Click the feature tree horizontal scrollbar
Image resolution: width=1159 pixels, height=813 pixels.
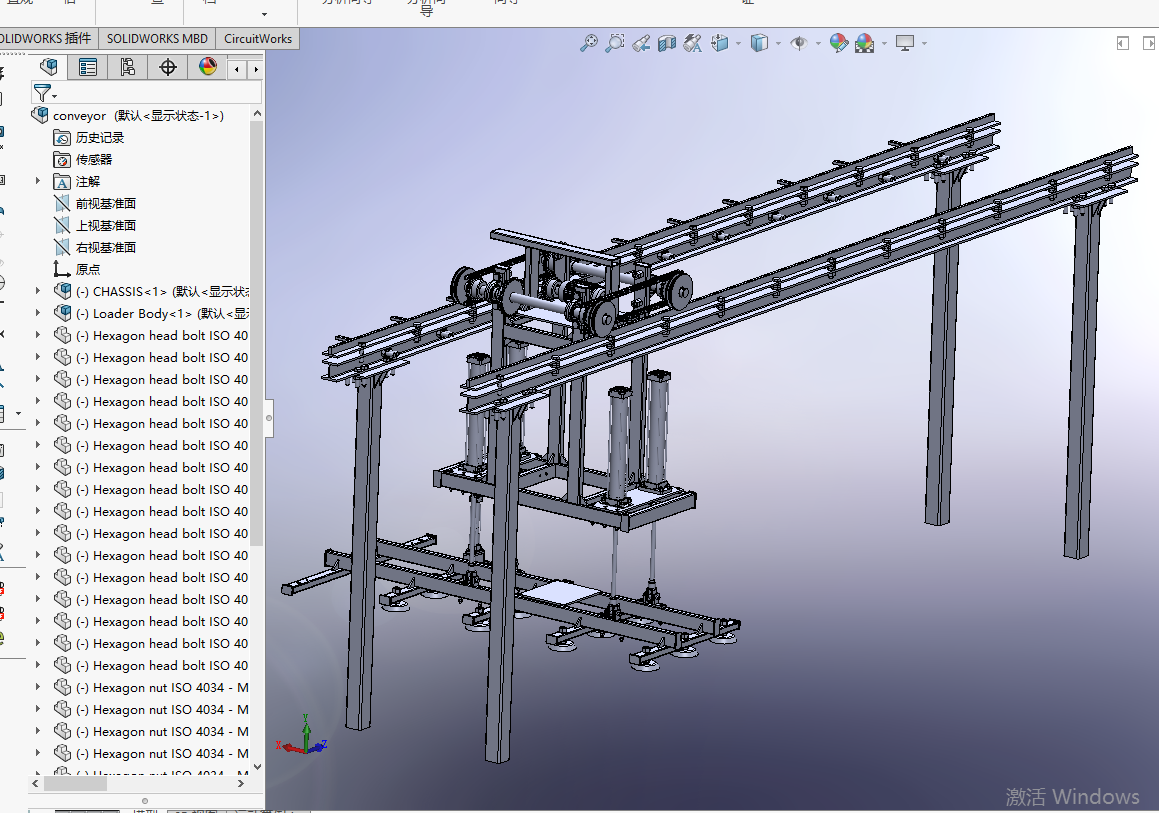(75, 784)
